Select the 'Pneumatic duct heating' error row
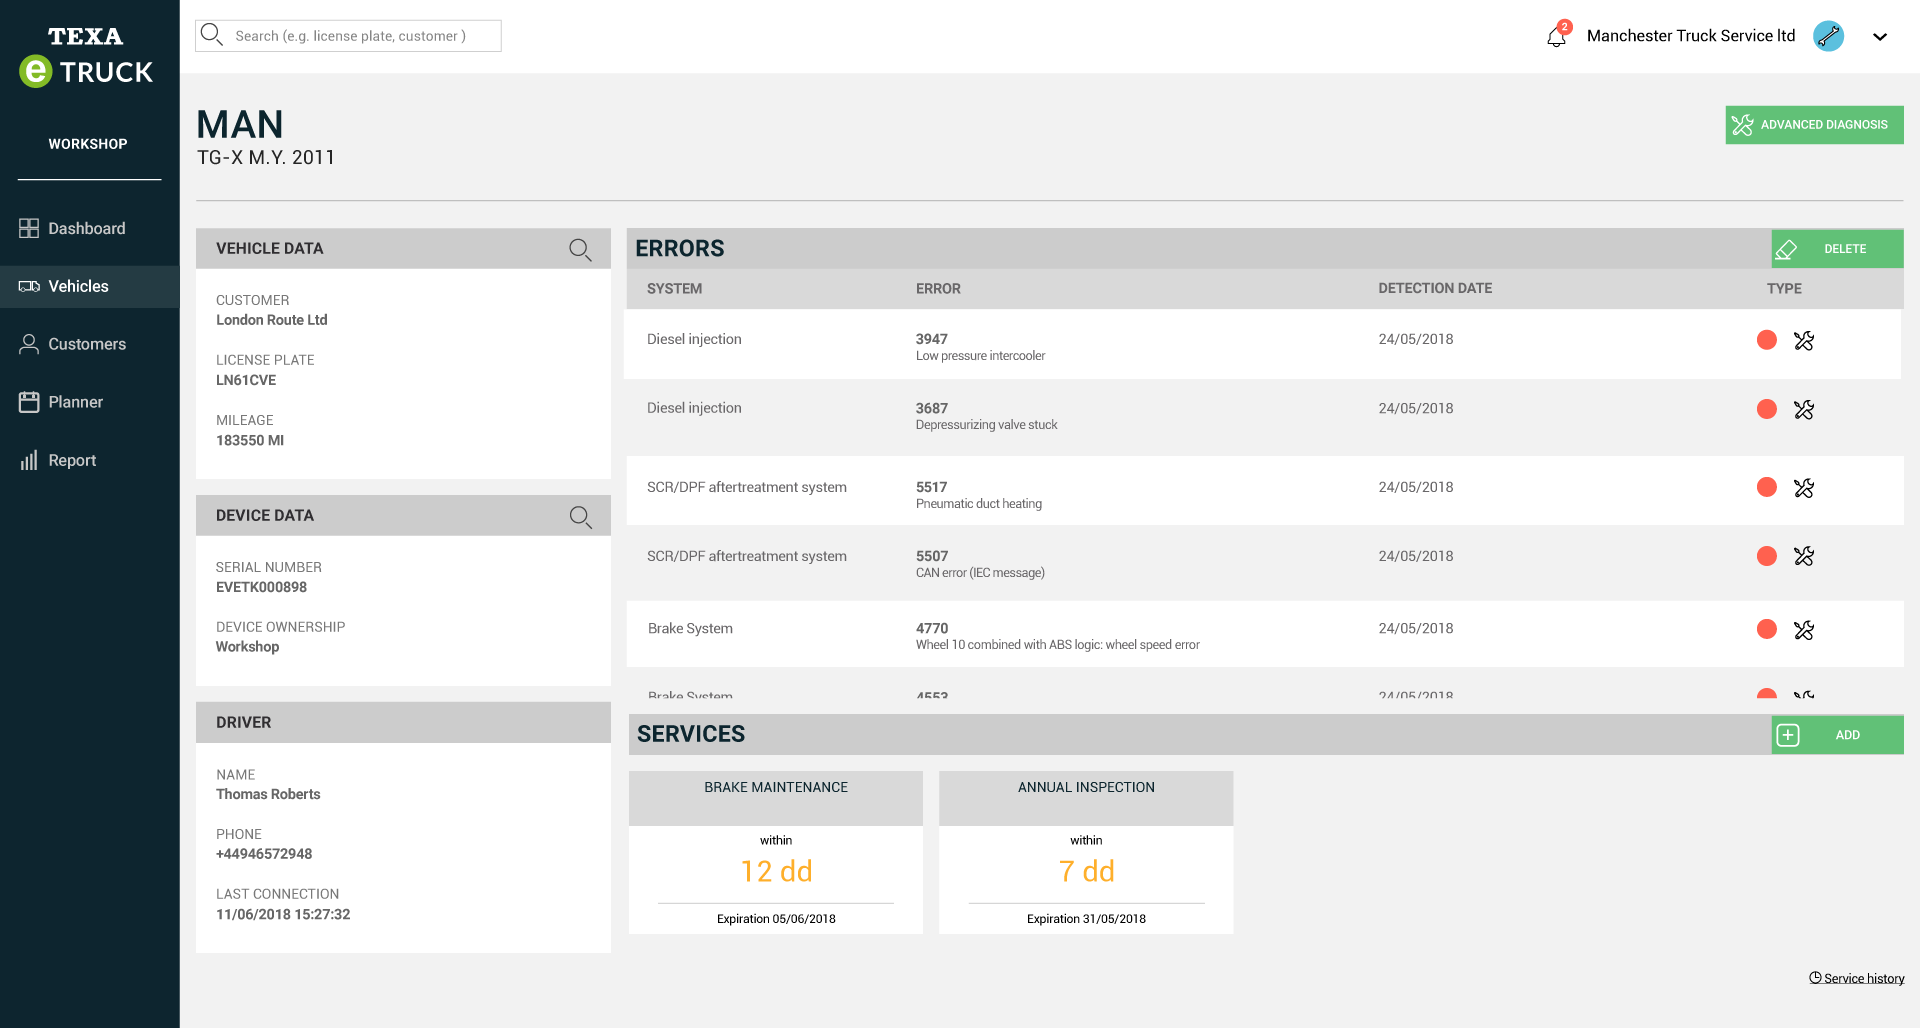 [1263, 491]
